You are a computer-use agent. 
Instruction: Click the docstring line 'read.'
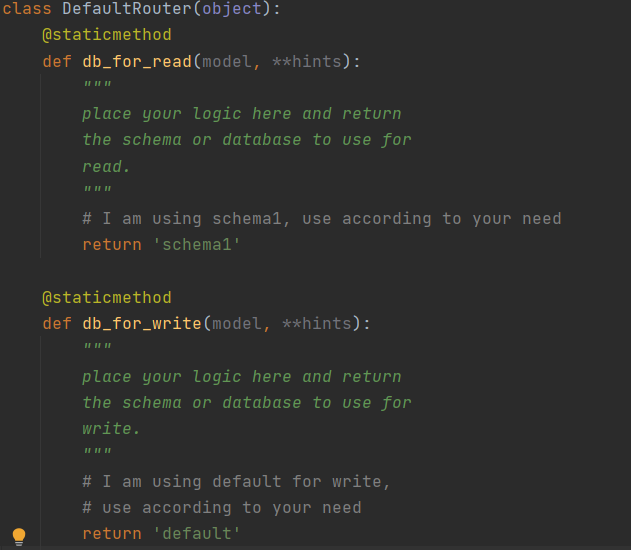tap(106, 166)
